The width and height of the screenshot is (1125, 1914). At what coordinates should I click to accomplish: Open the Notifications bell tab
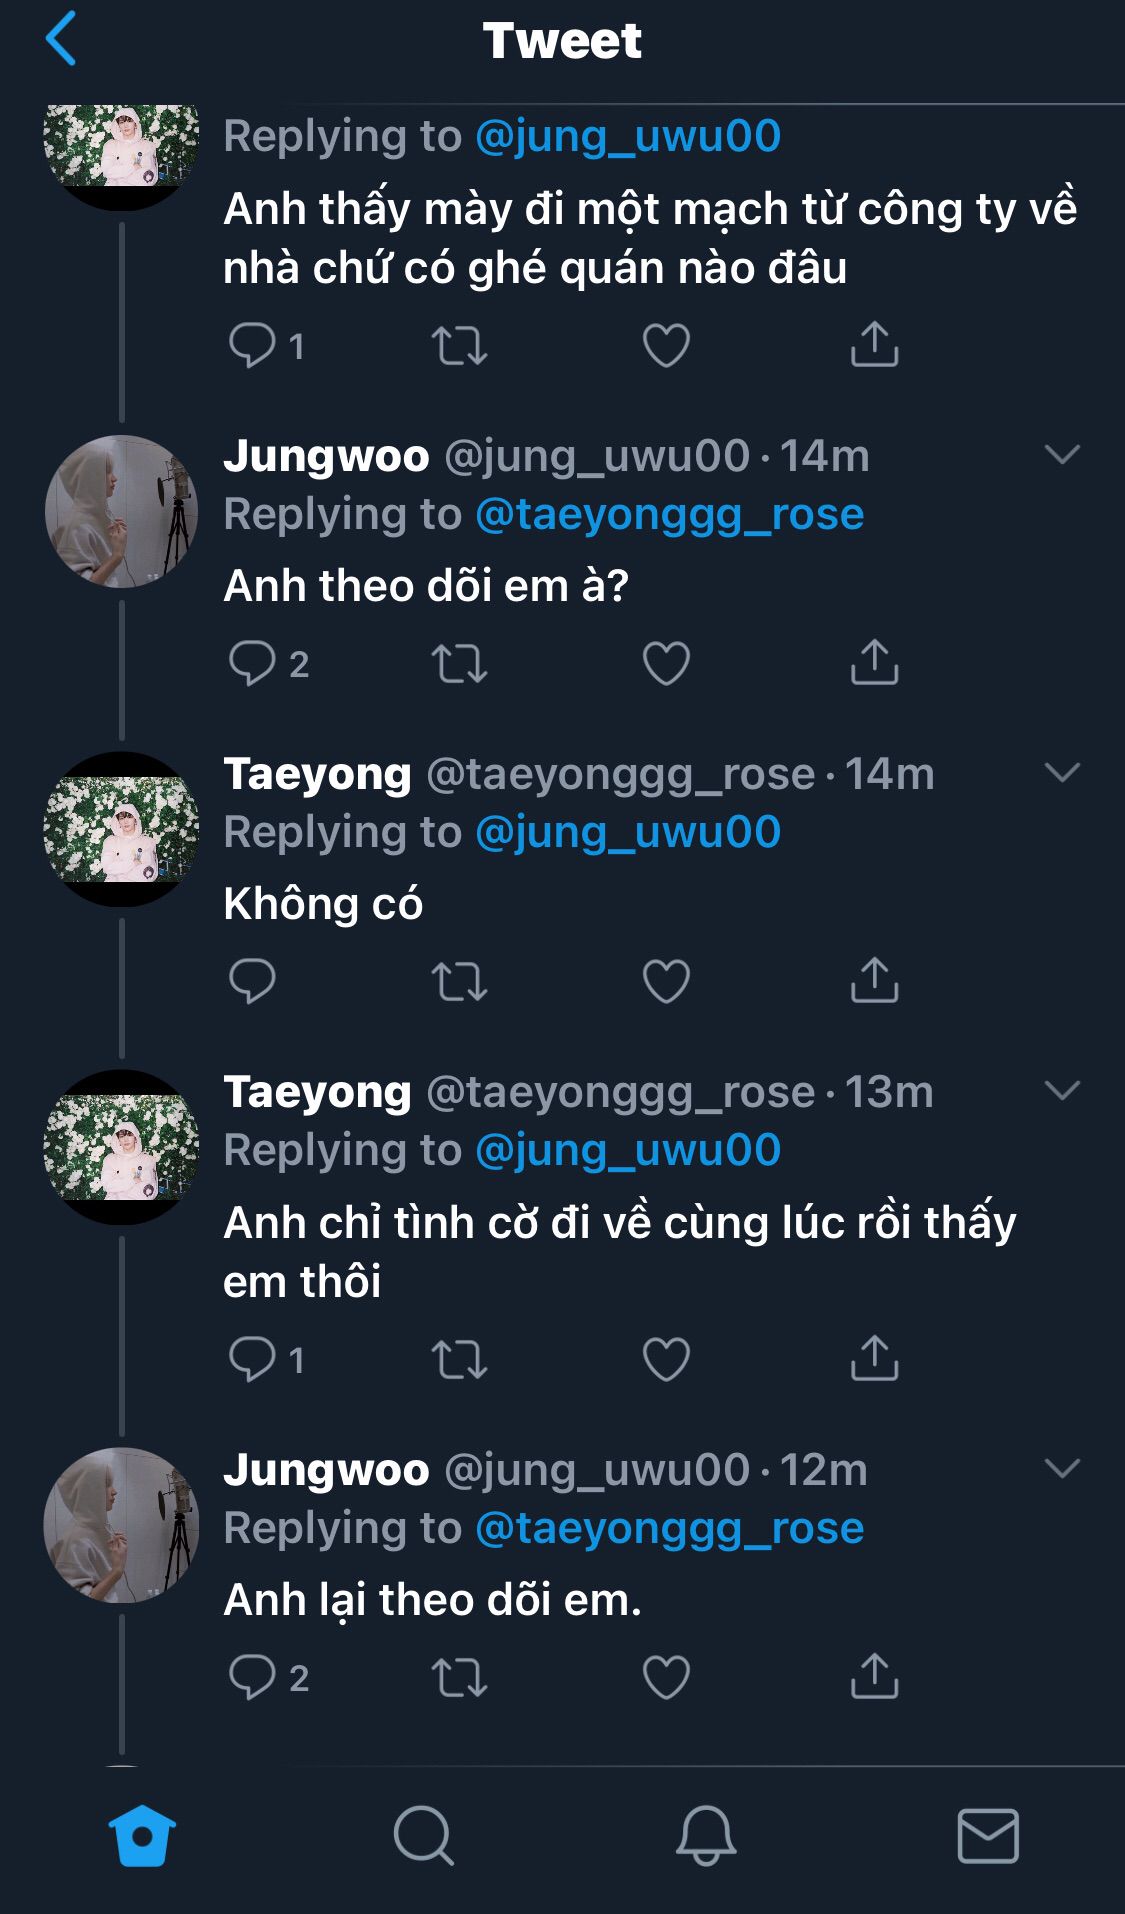click(706, 1835)
